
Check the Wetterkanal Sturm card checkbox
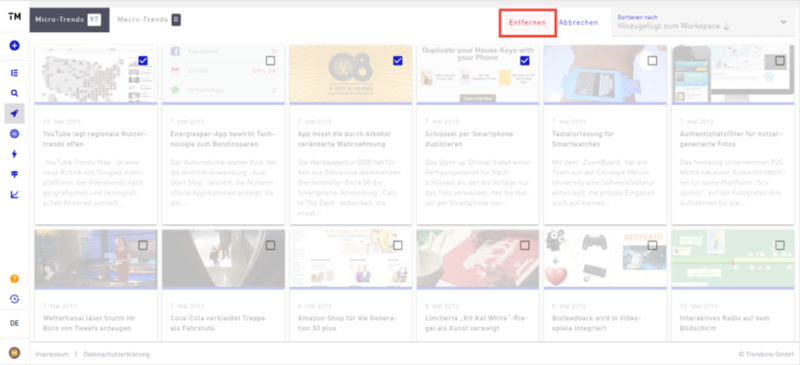point(143,246)
